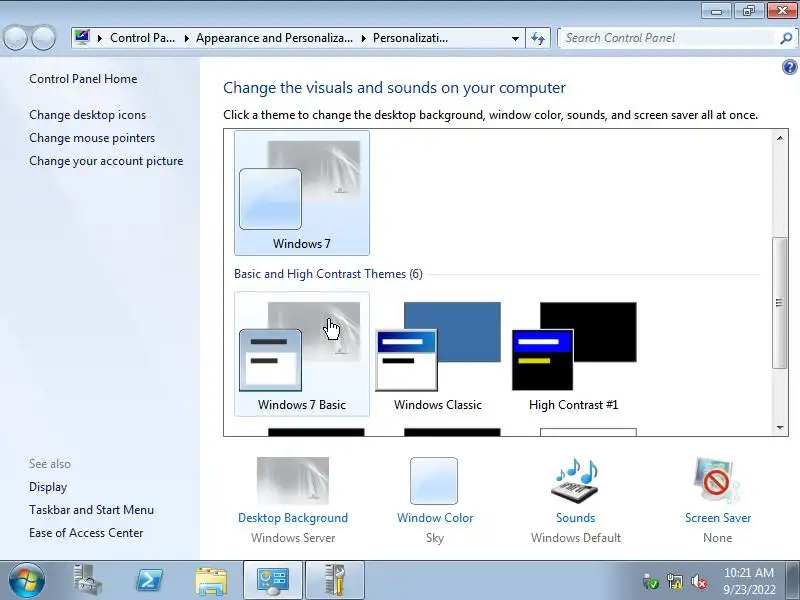Screen dimensions: 800x600
Task: Select Appearance and Personalization breadcrumb
Action: click(x=274, y=38)
